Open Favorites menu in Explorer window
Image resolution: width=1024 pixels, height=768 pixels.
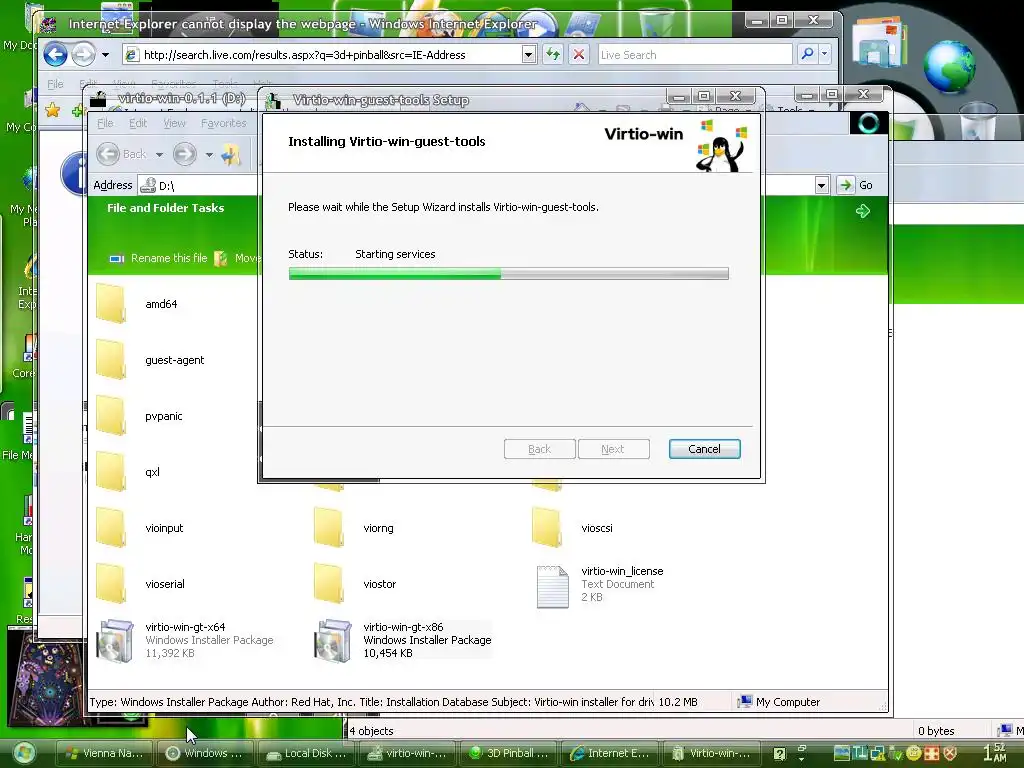click(x=223, y=123)
